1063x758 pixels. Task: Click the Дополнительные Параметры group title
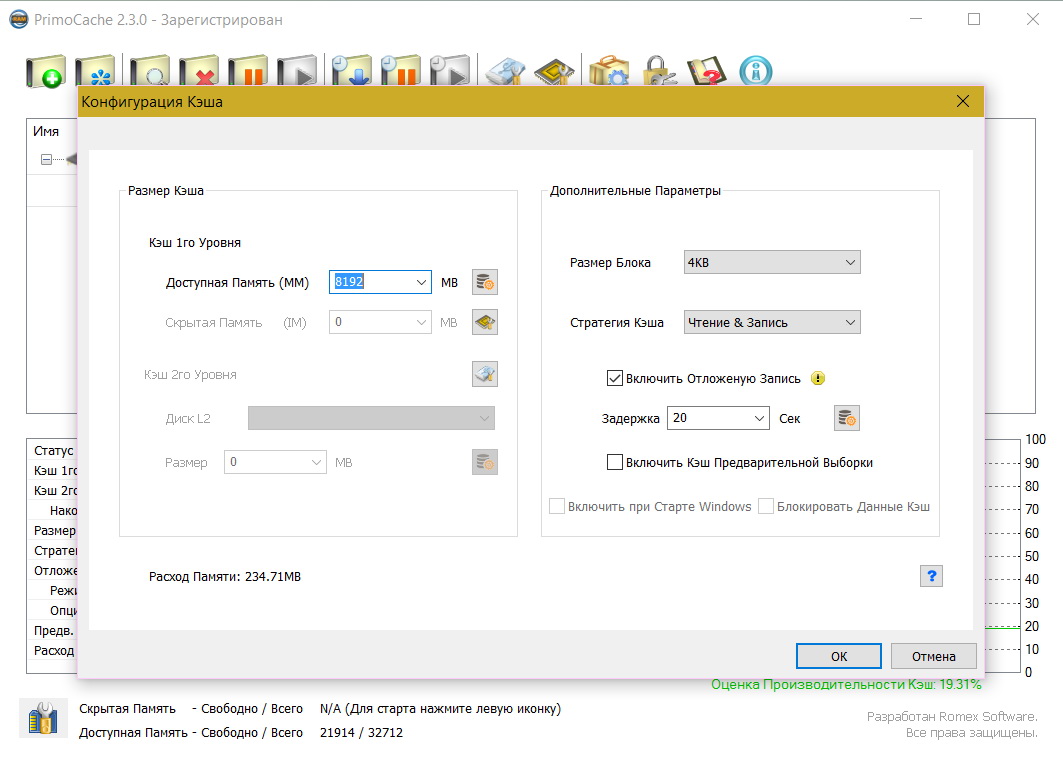pos(635,191)
